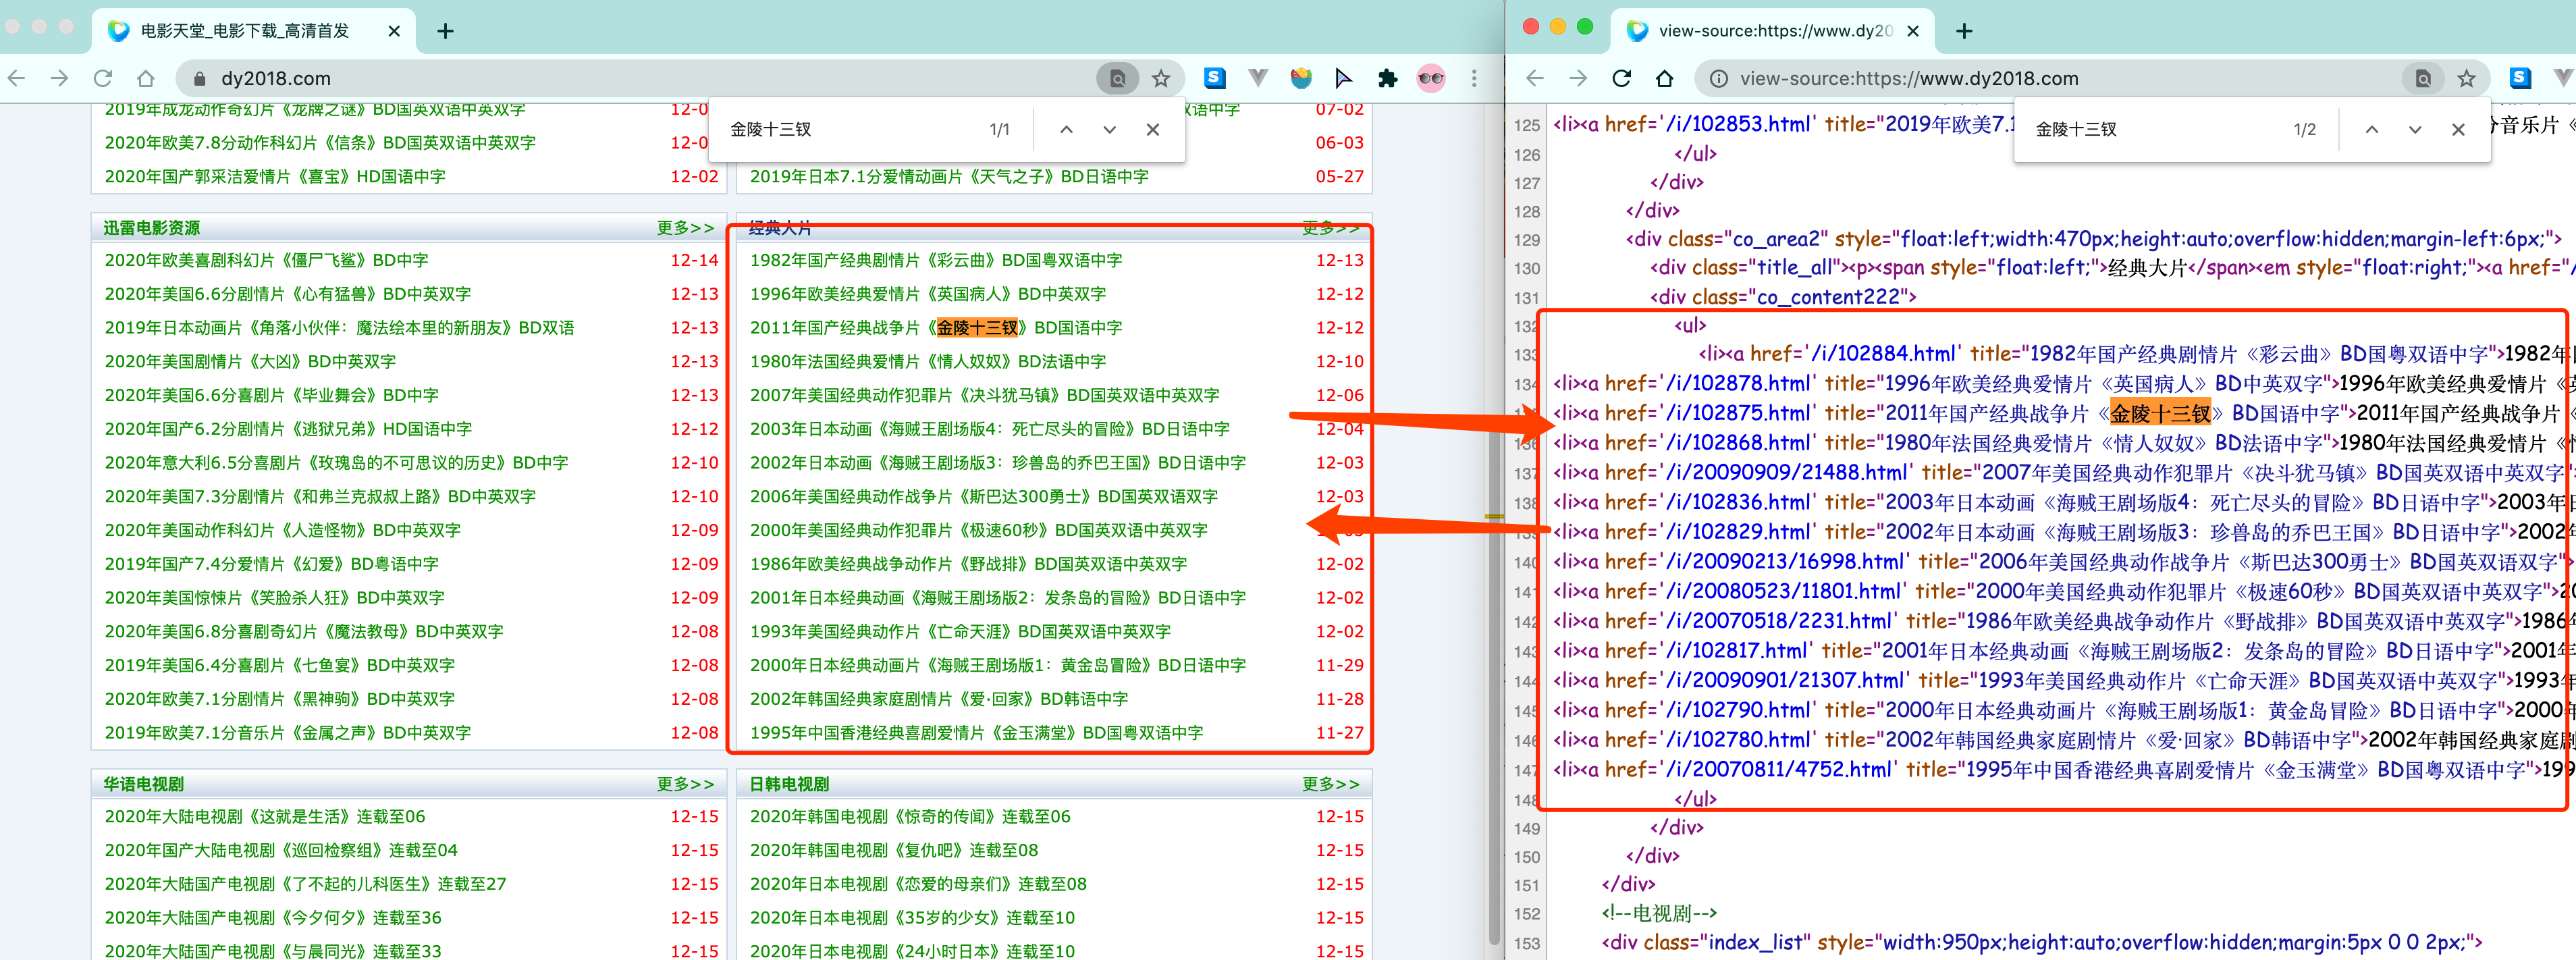The height and width of the screenshot is (960, 2576).
Task: Close the left find bar
Action: pos(1153,129)
